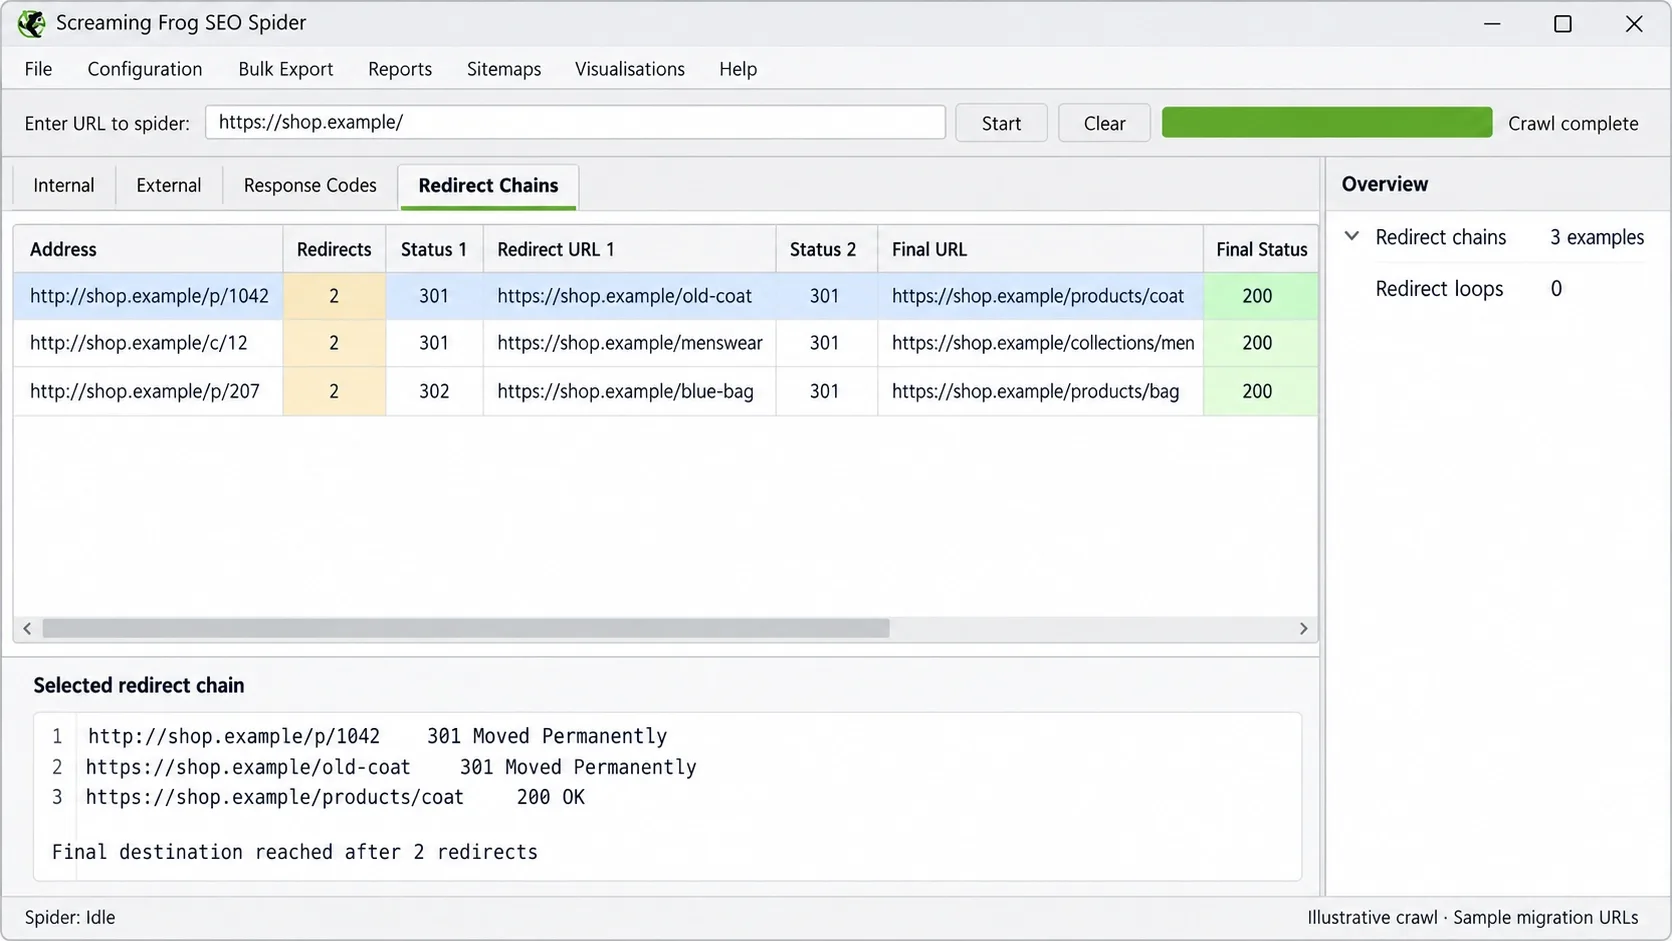Click Redirects count in c/12 row
Image resolution: width=1672 pixels, height=941 pixels.
click(334, 343)
